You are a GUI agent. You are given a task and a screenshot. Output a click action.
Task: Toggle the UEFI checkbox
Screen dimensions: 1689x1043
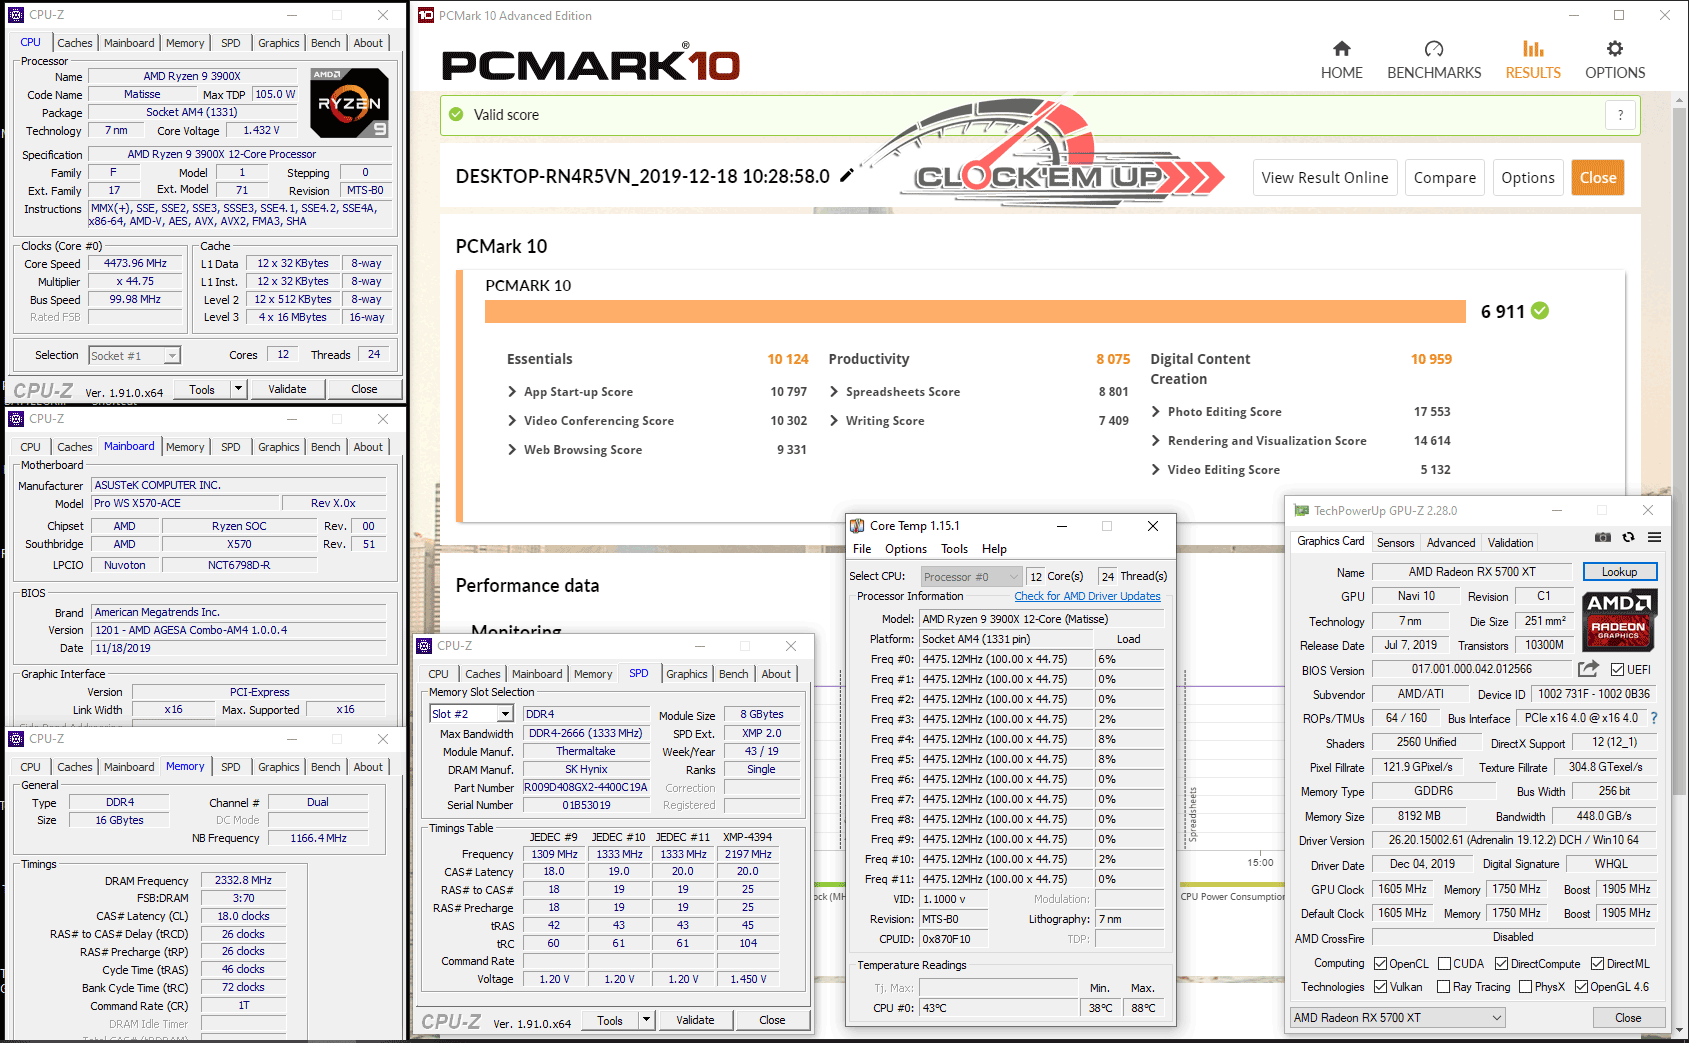pos(1617,670)
